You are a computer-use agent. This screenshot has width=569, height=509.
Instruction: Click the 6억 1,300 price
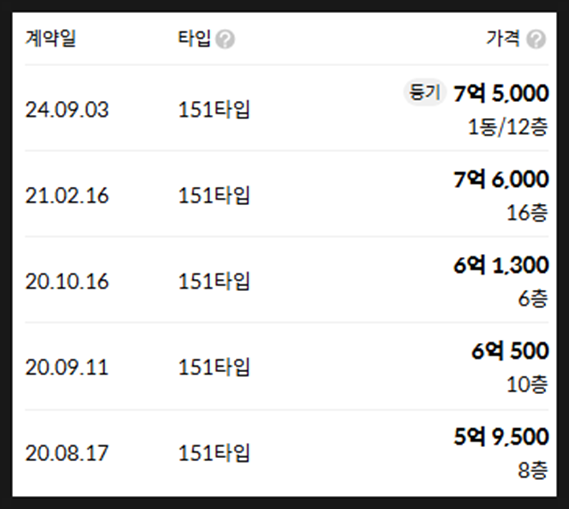(x=501, y=265)
